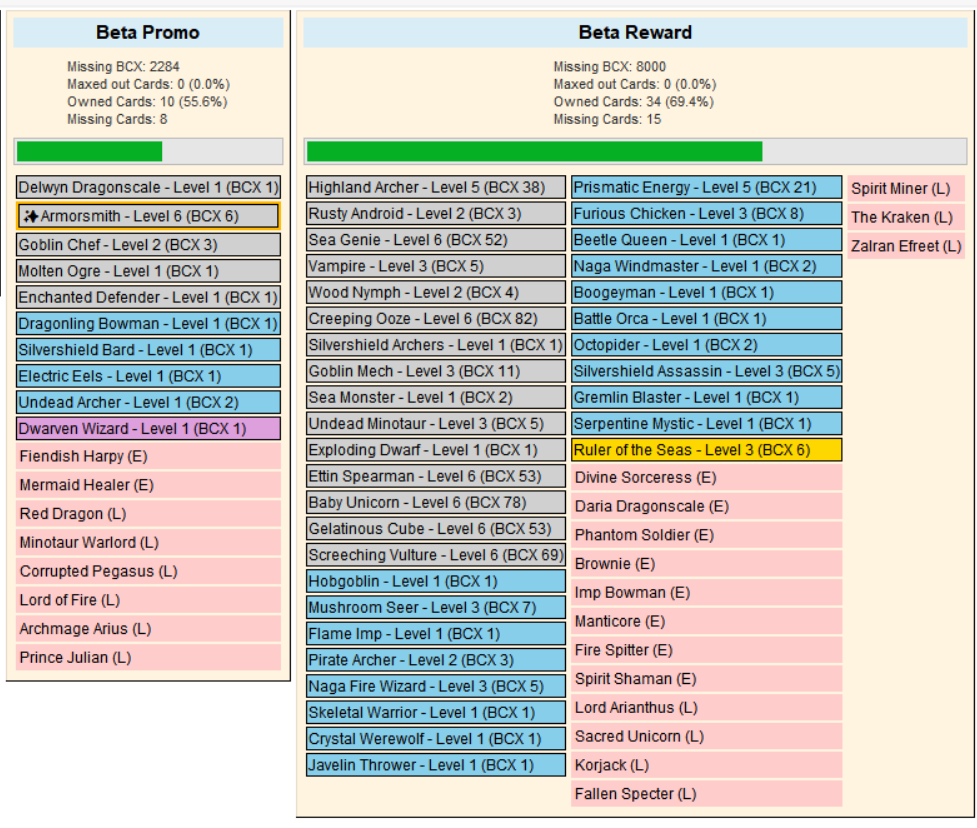The width and height of the screenshot is (977, 828).
Task: Click the Silvershield Assassin Level 3 card
Action: pyautogui.click(x=707, y=371)
